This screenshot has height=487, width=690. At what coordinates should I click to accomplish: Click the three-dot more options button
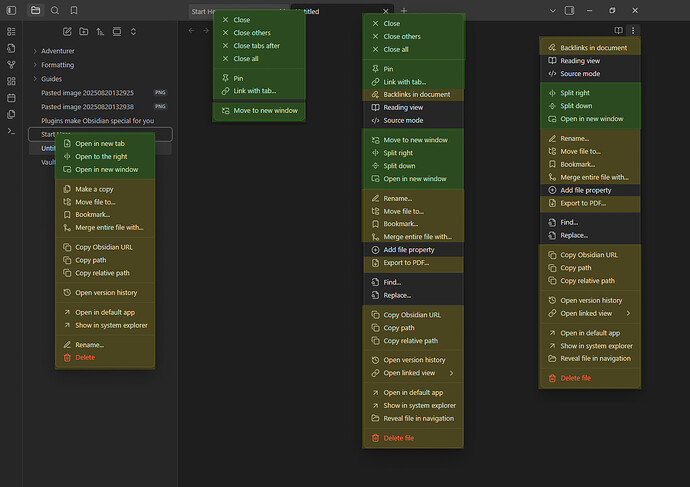coord(633,31)
